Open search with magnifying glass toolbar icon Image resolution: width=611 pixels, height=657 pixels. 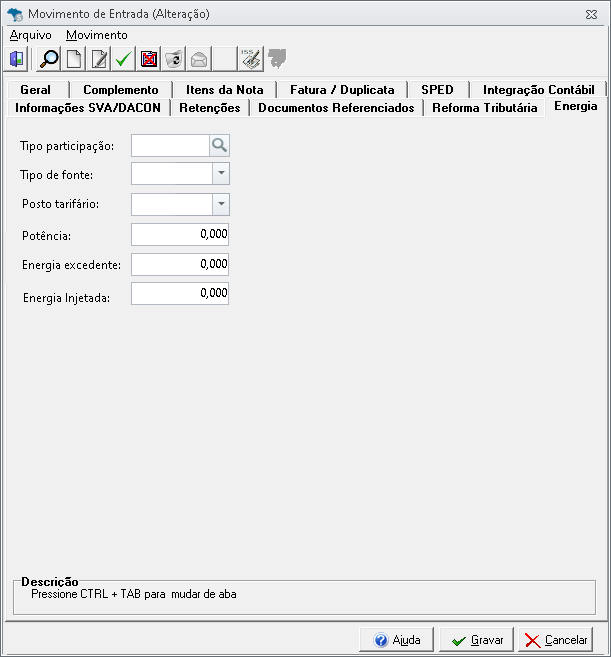click(x=49, y=59)
